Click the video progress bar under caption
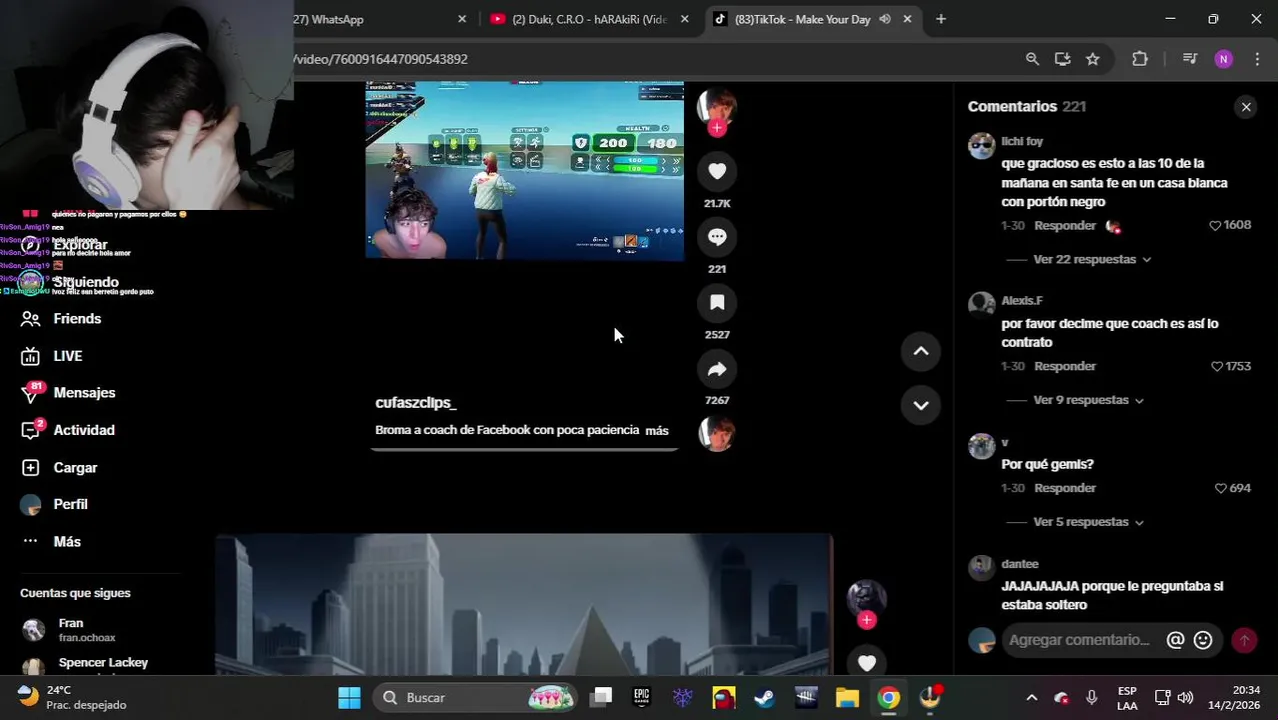Viewport: 1278px width, 720px height. (524, 449)
